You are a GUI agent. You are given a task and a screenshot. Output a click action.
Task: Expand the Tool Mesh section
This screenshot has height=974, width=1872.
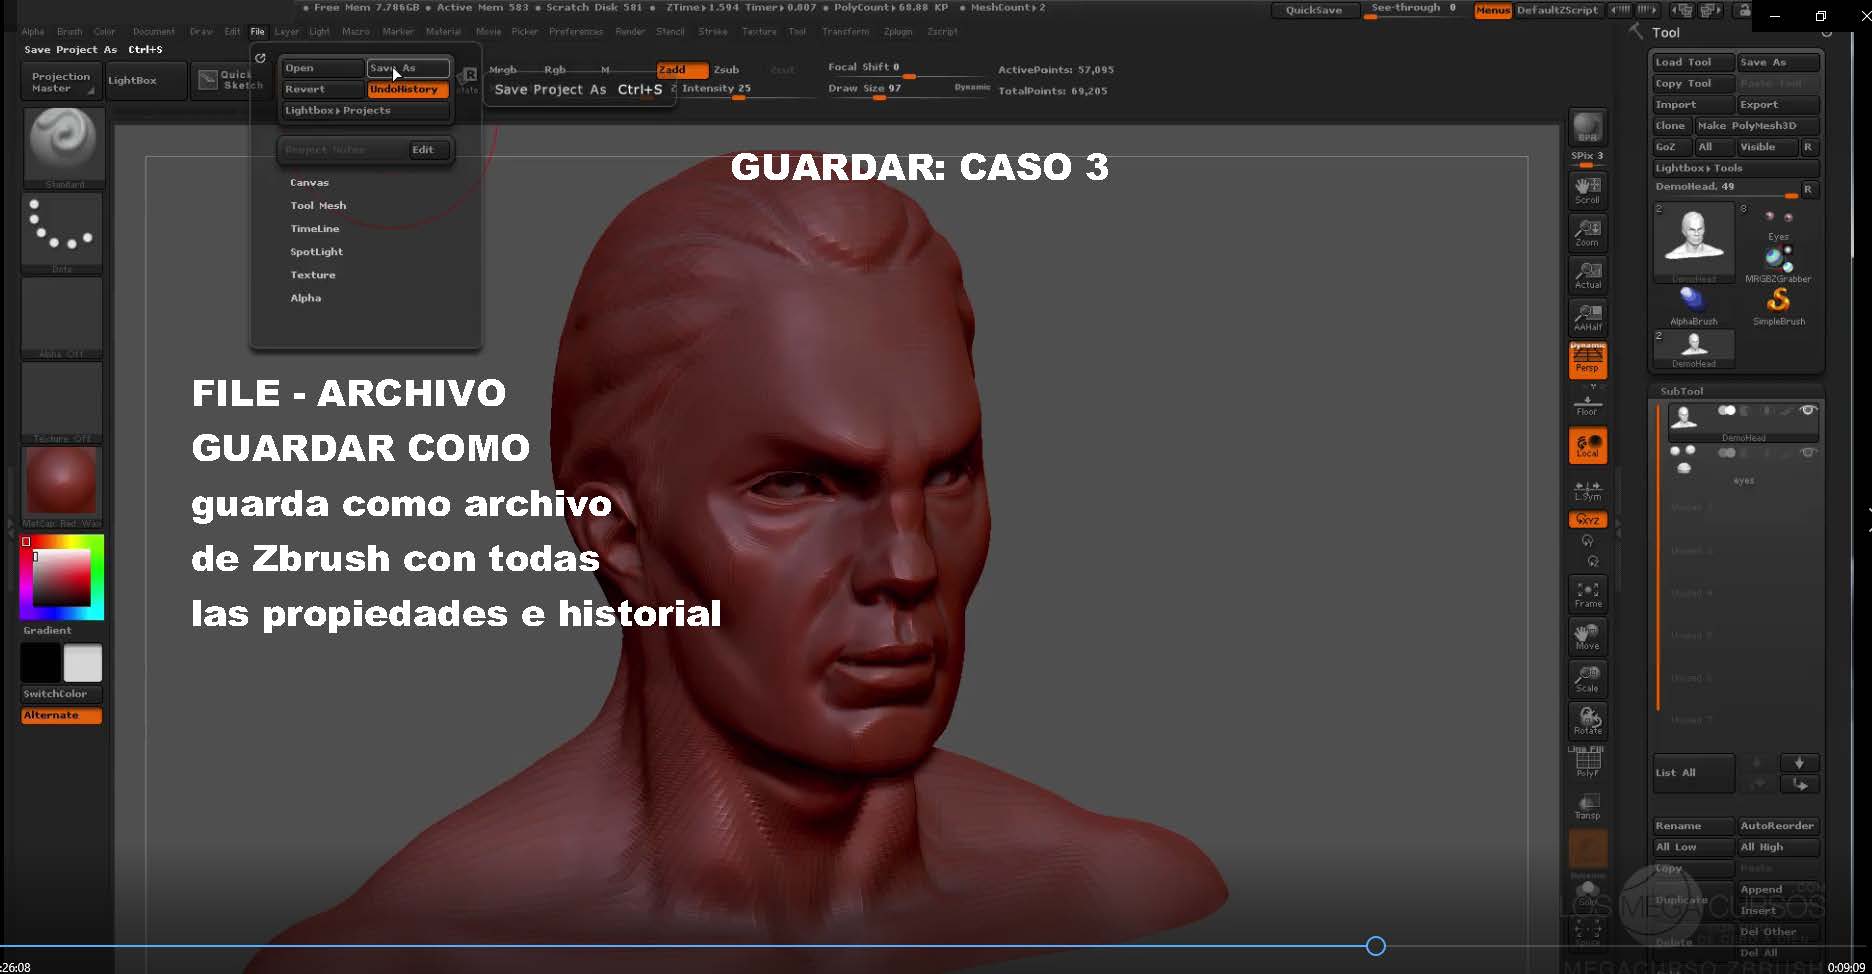click(318, 205)
